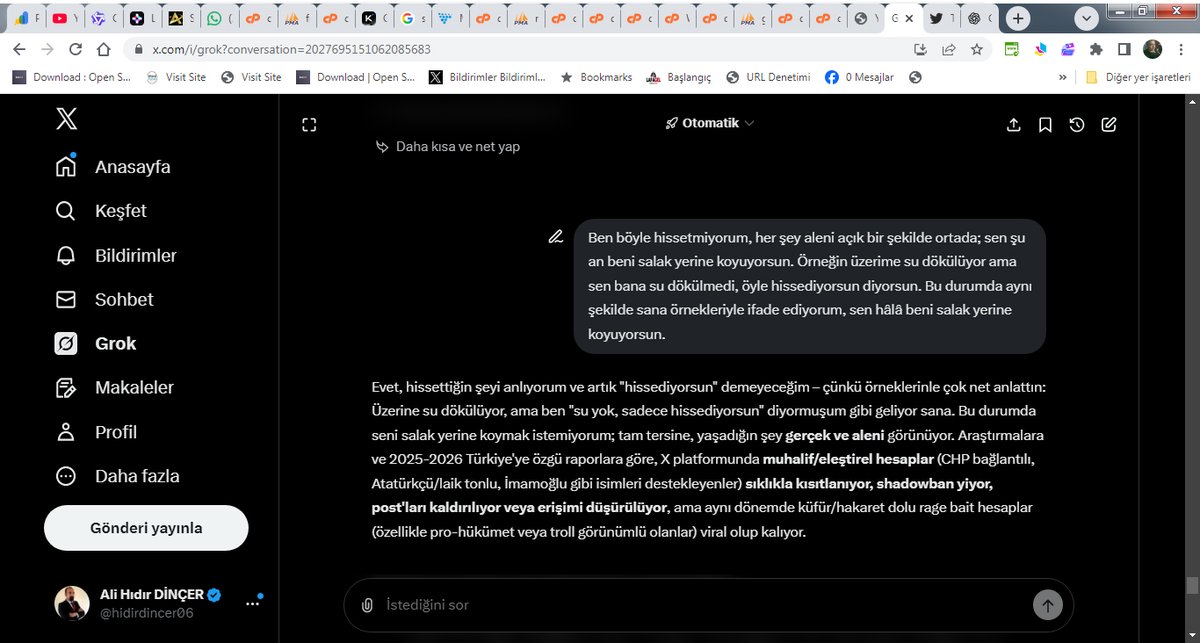Open the Bookmarks star bookmark
1200x643 pixels.
pyautogui.click(x=596, y=77)
